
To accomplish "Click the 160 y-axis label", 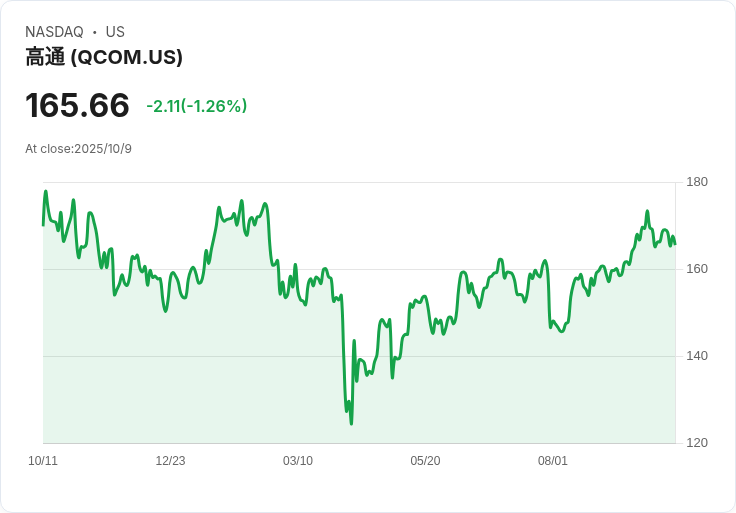I will [697, 269].
